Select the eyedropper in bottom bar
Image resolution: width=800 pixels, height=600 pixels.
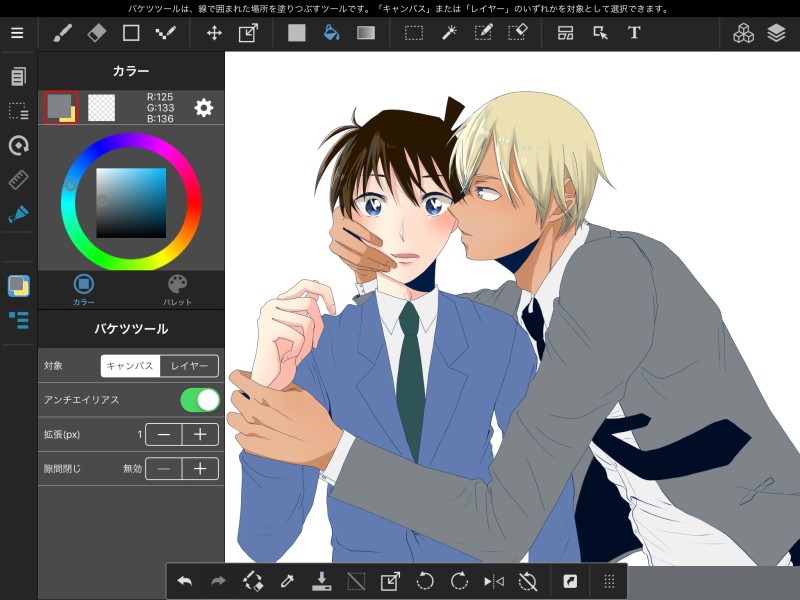(x=287, y=581)
